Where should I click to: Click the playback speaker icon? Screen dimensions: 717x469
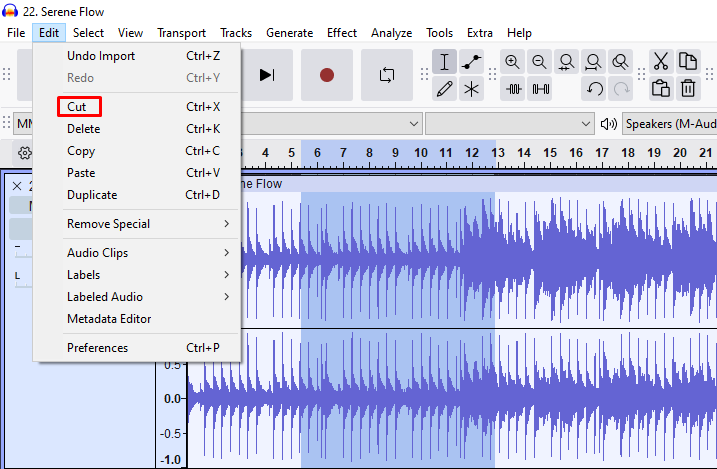pos(609,124)
